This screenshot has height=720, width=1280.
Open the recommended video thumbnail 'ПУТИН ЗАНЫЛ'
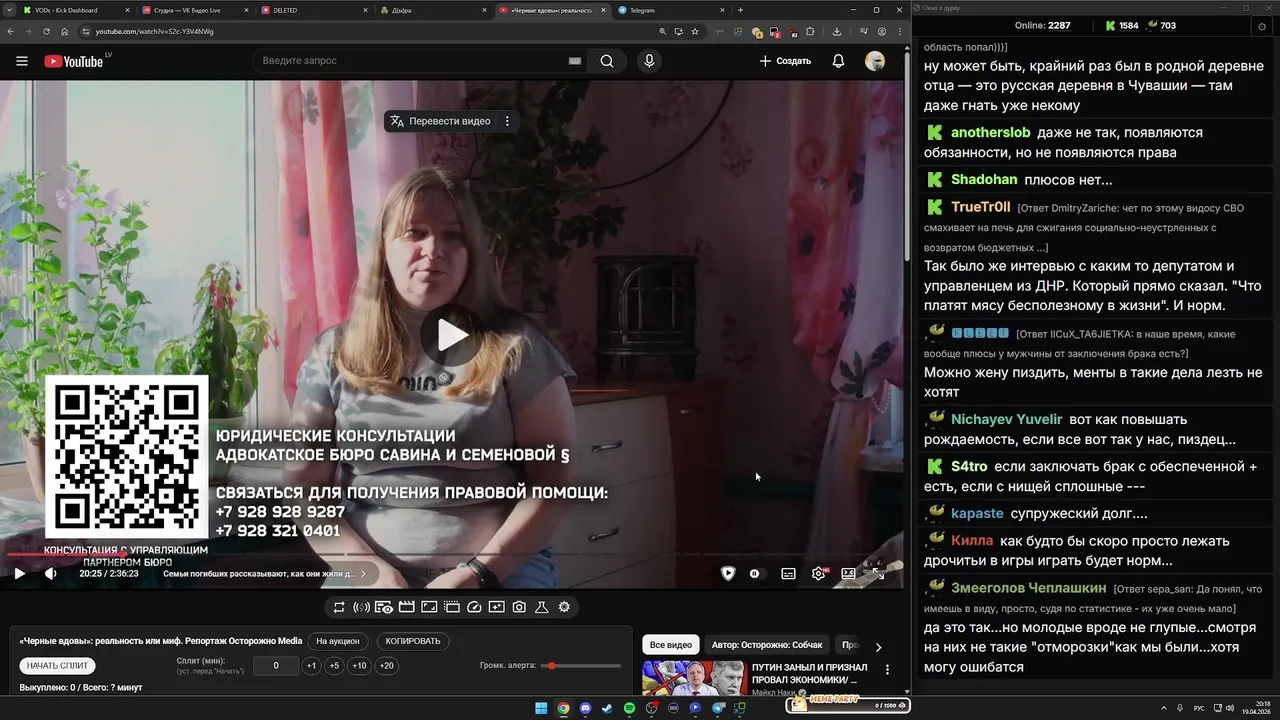tap(693, 678)
